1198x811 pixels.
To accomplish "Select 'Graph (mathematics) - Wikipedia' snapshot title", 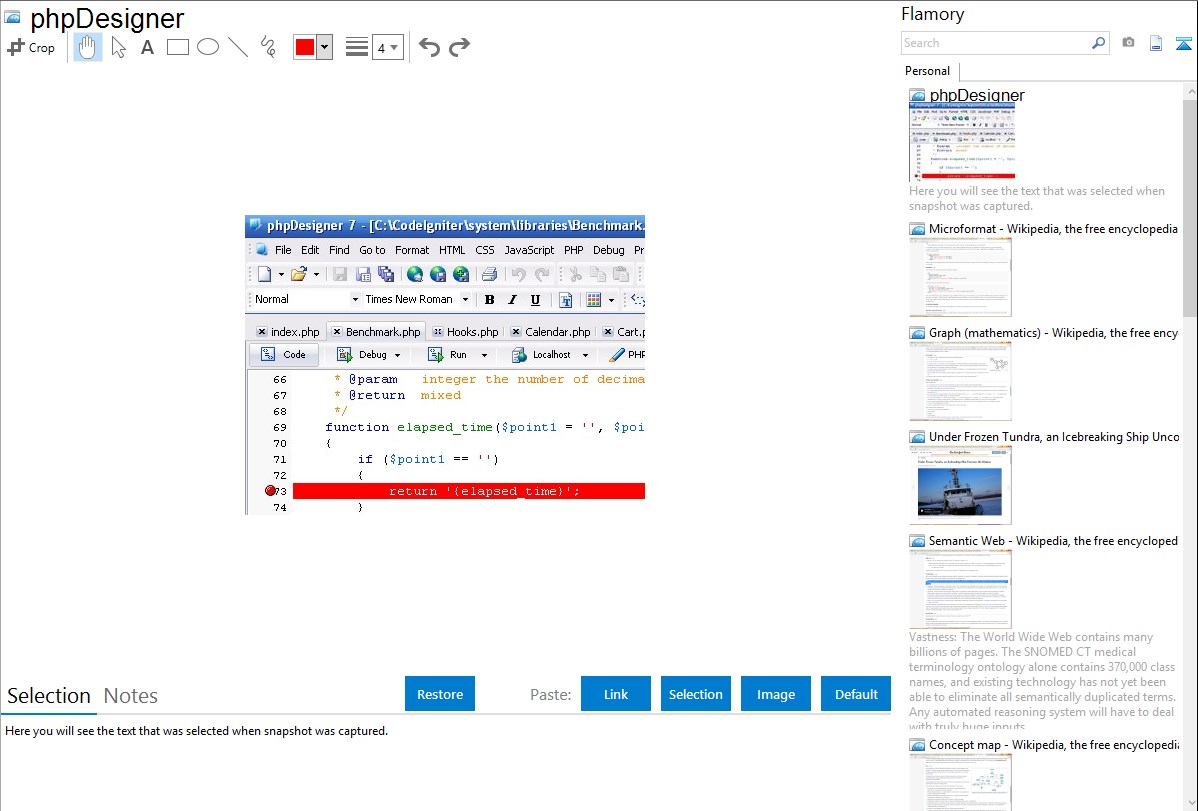I will click(x=1053, y=333).
